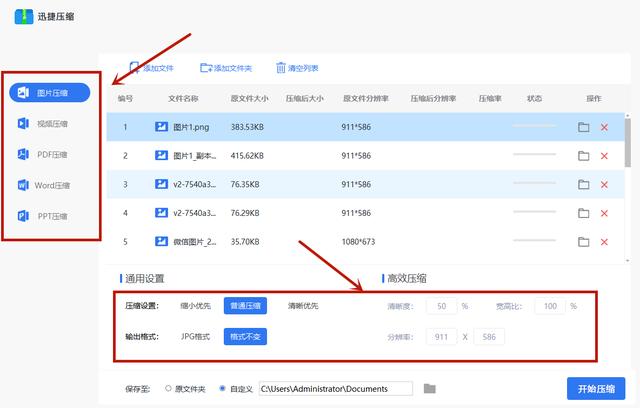
Task: Click the video compression sidebar icon
Action: coord(23,123)
